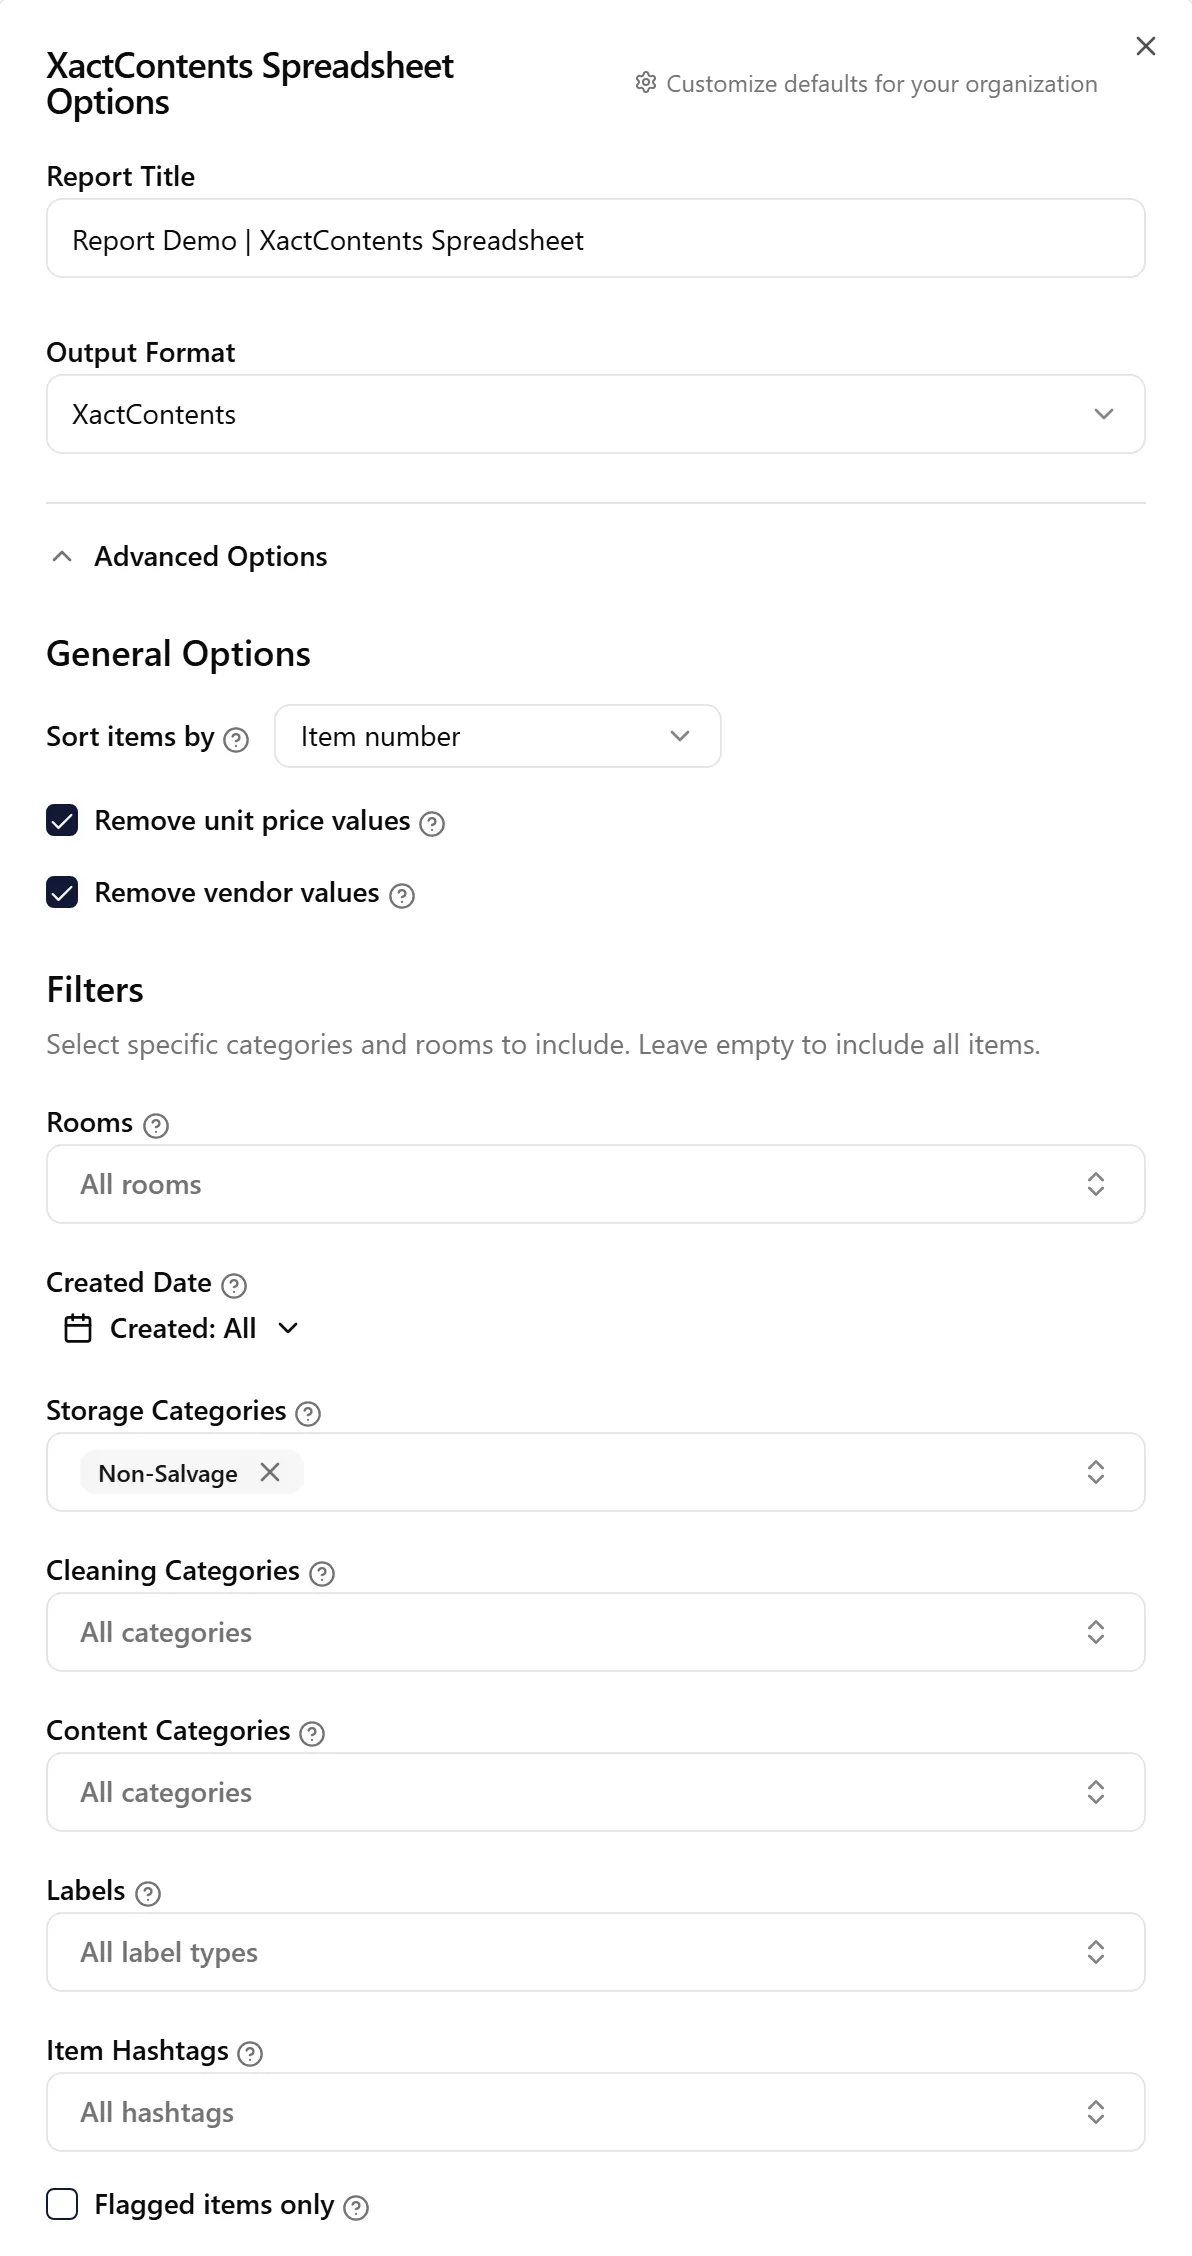Image resolution: width=1192 pixels, height=2256 pixels.
Task: Uncheck Remove unit price values
Action: click(x=62, y=820)
